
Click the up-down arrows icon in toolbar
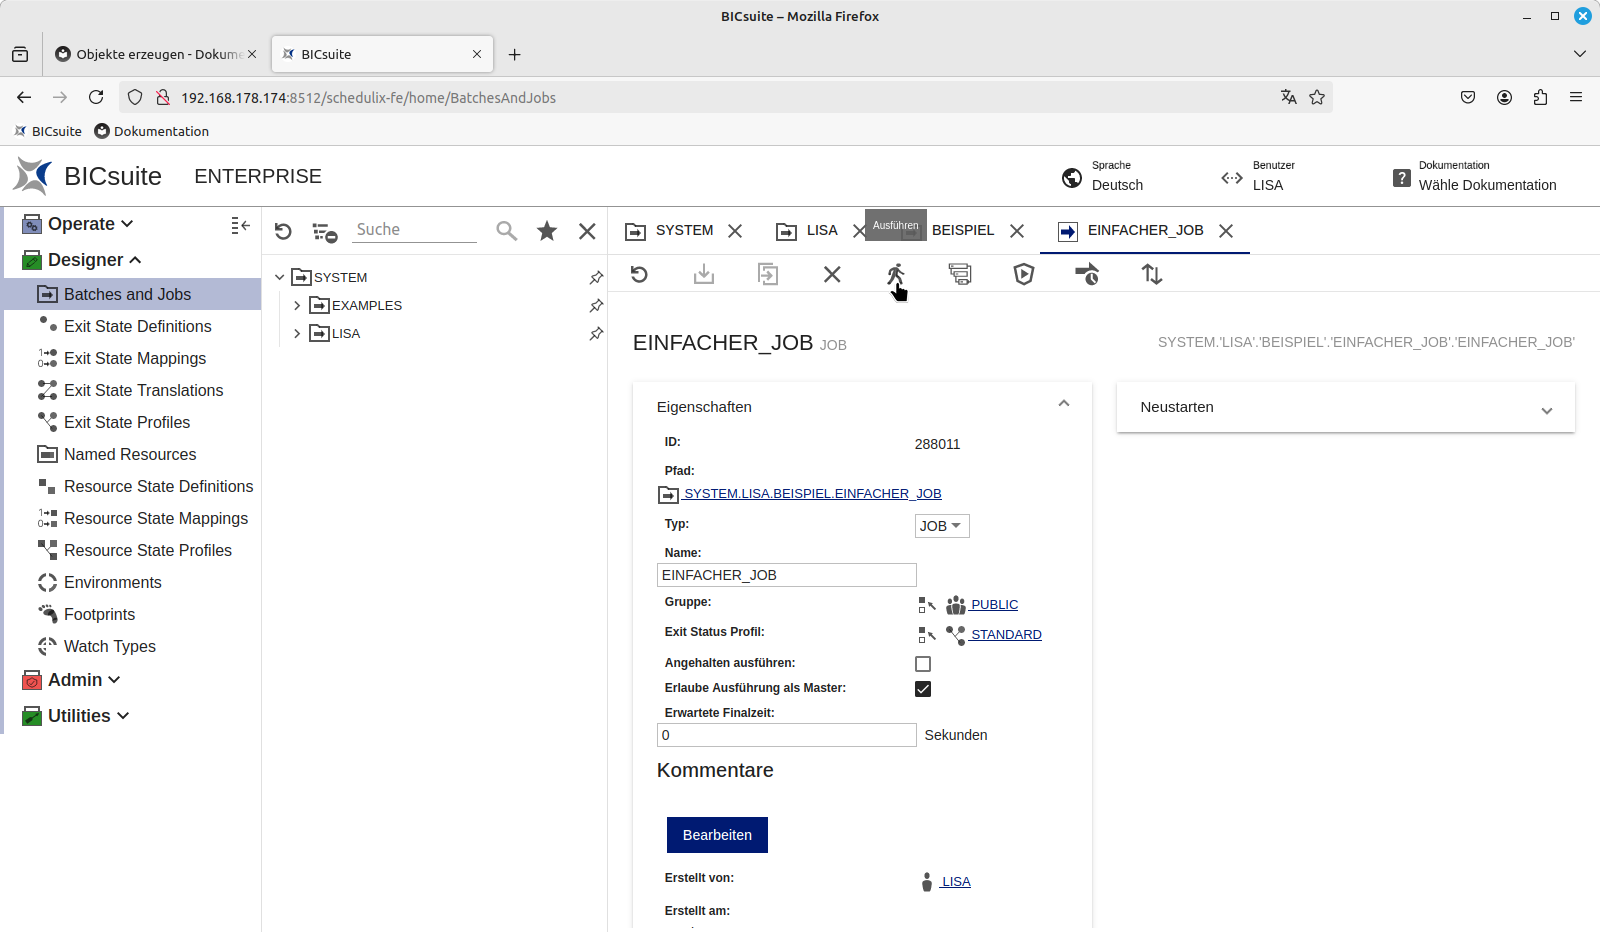1152,274
